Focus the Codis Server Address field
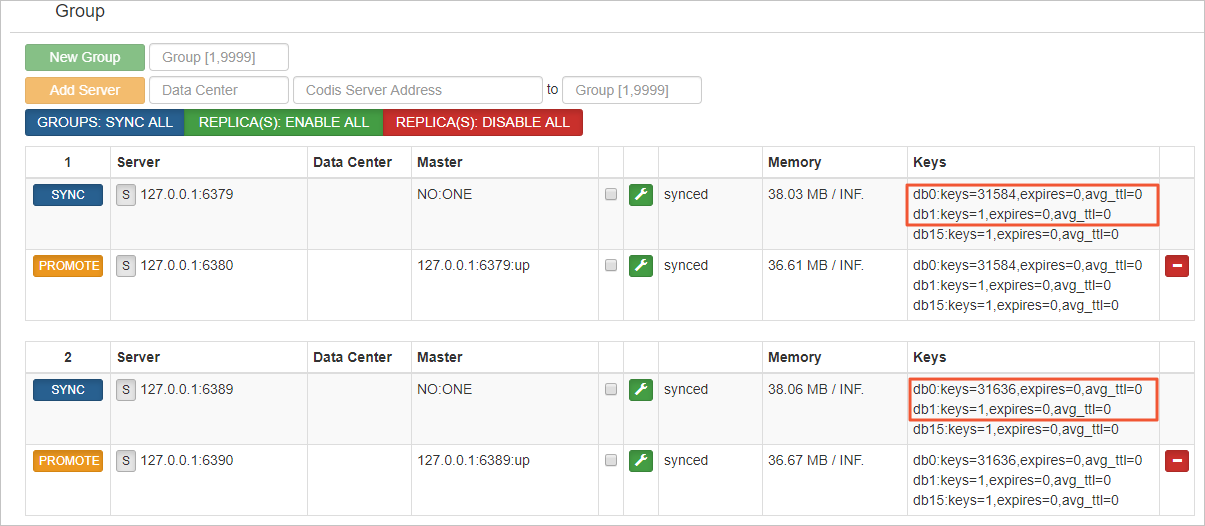The height and width of the screenshot is (526, 1205). [x=418, y=90]
